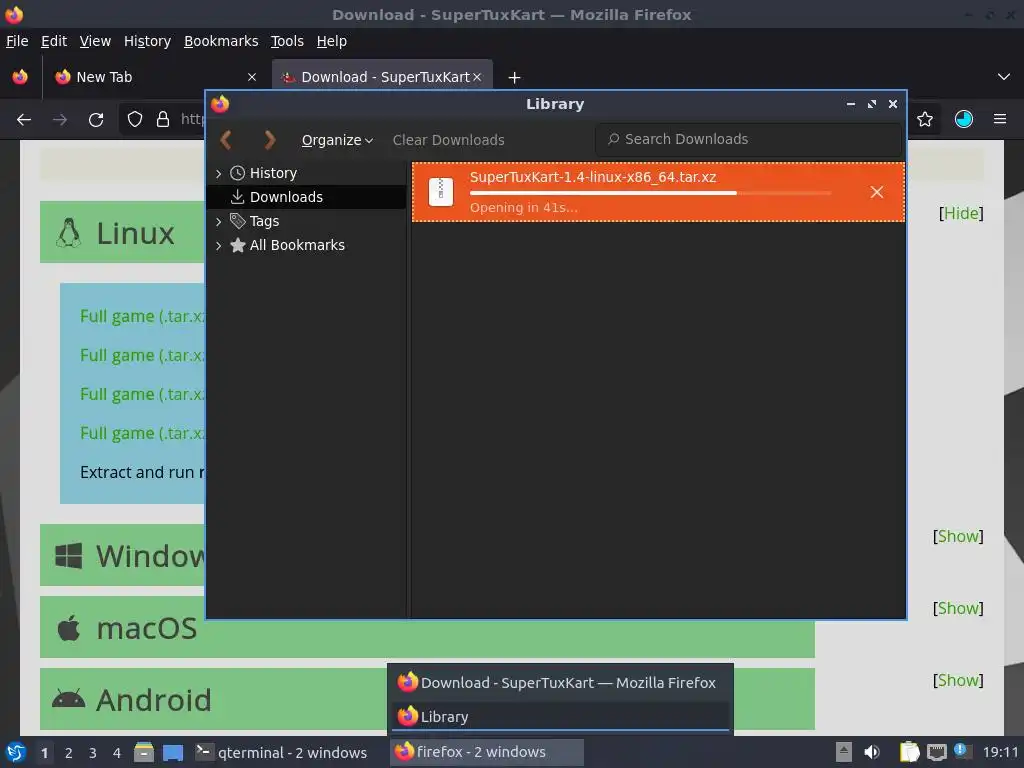Show the Windows download section
The height and width of the screenshot is (768, 1024).
pos(958,536)
